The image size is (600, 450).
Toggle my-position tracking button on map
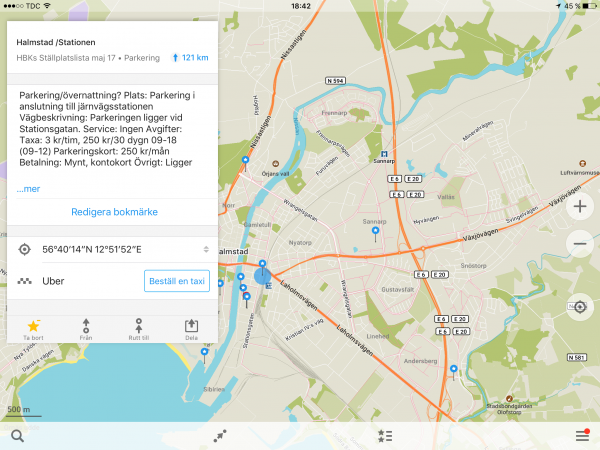click(580, 305)
